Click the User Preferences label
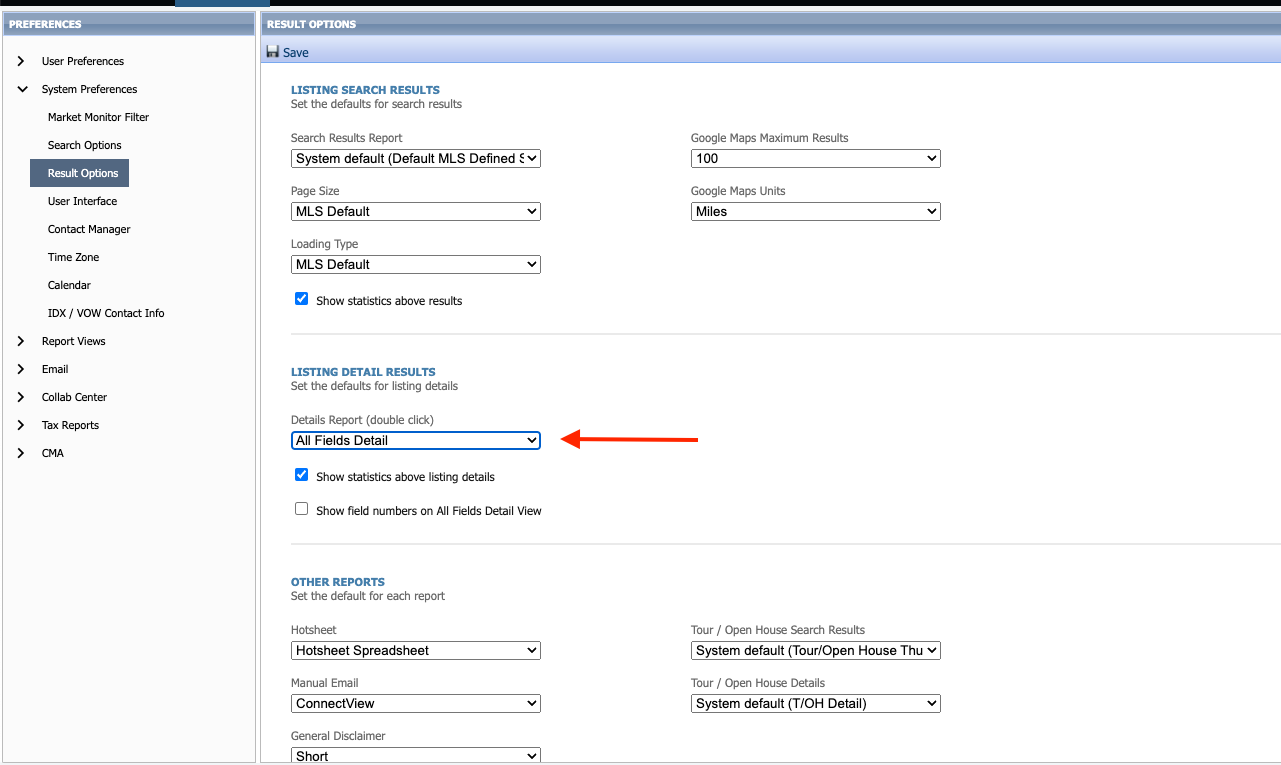The width and height of the screenshot is (1281, 765). pyautogui.click(x=83, y=61)
